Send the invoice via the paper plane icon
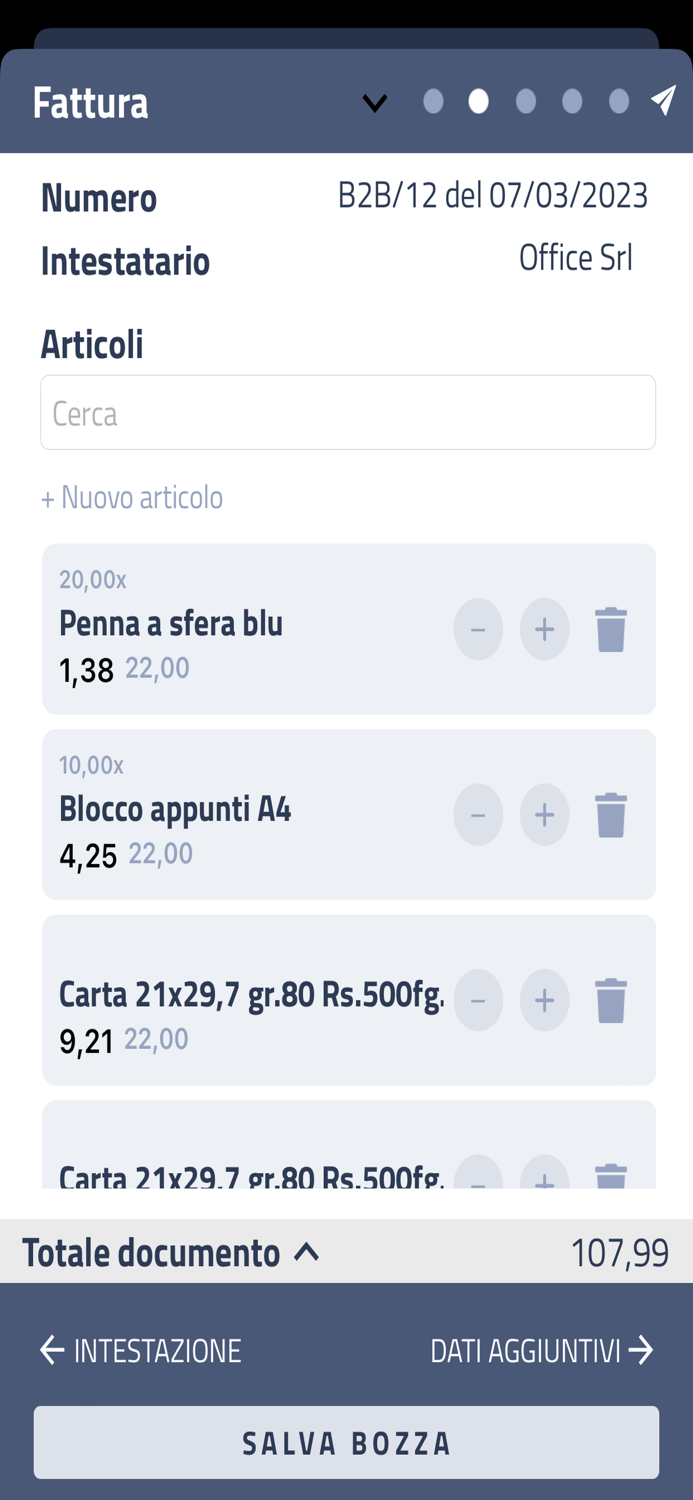The image size is (693, 1500). pos(662,101)
